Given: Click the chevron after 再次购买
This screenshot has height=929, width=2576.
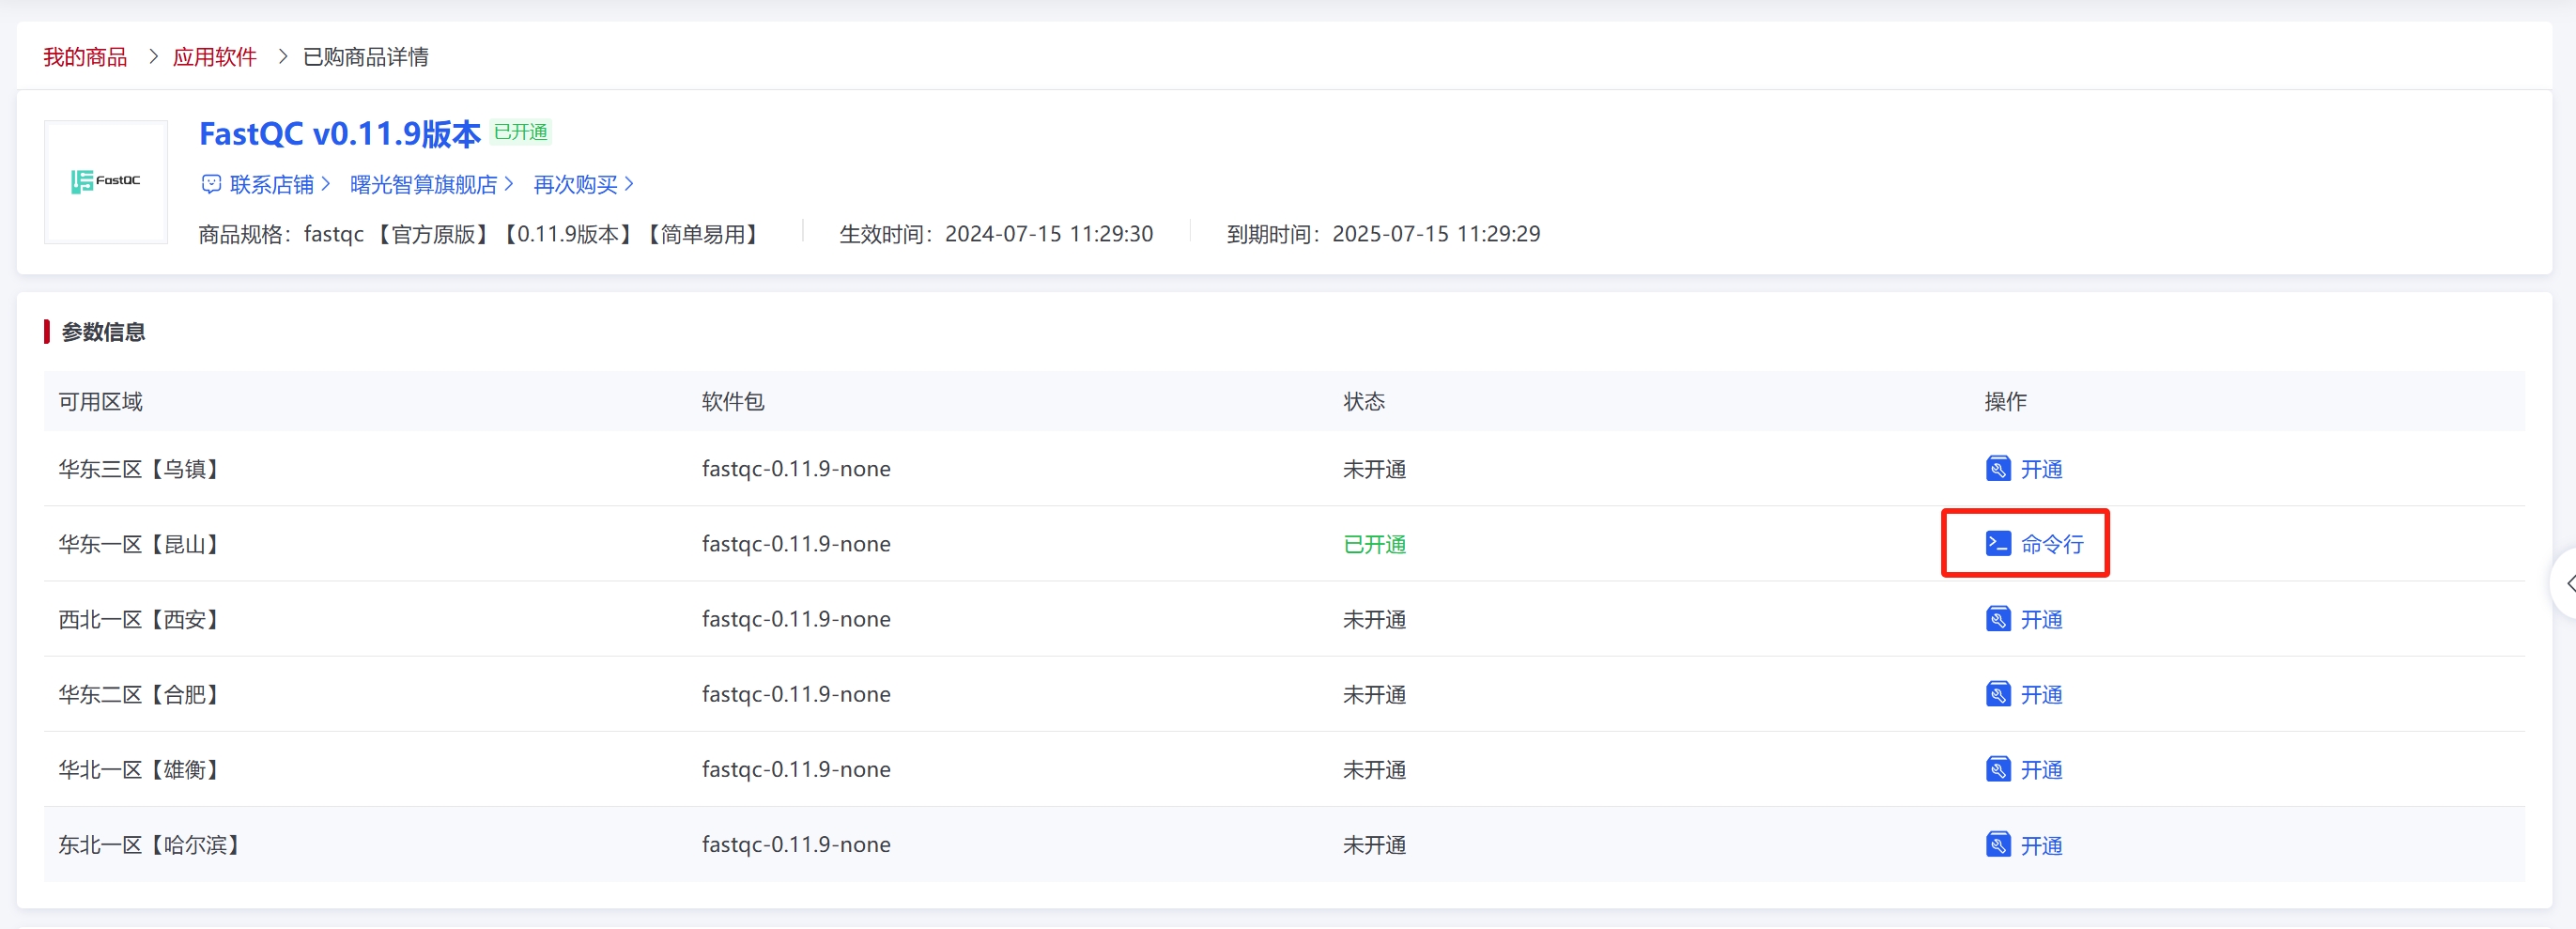Looking at the screenshot, I should 629,184.
